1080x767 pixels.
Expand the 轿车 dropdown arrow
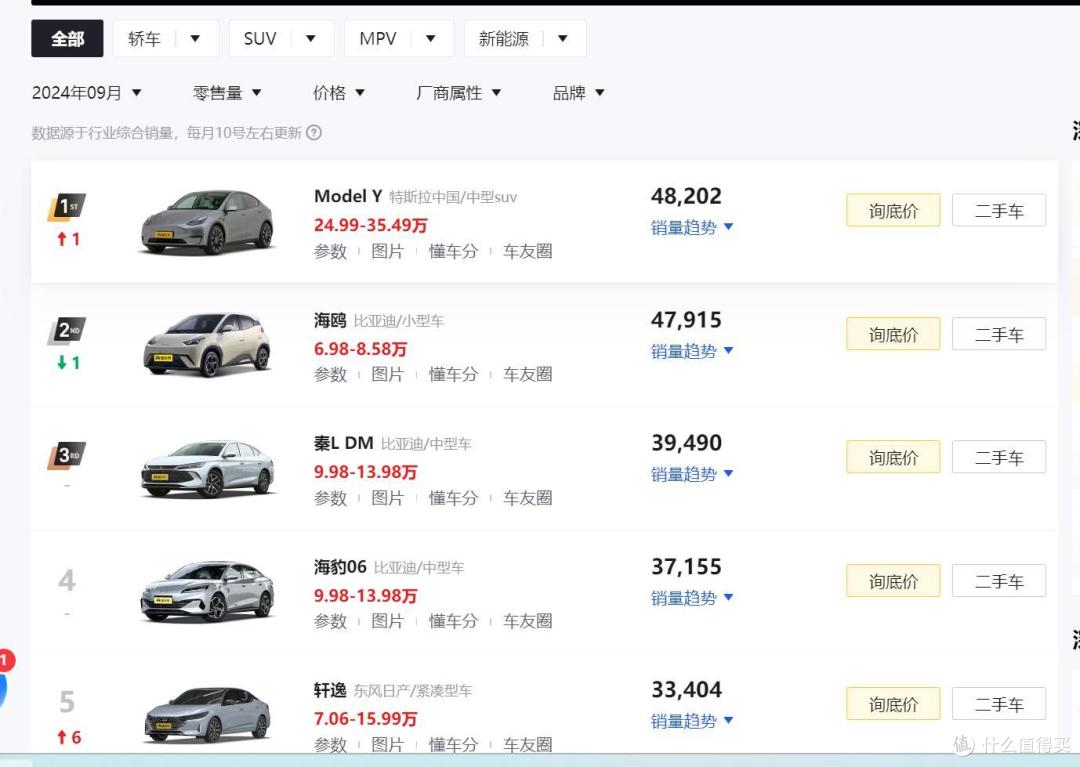click(x=195, y=39)
